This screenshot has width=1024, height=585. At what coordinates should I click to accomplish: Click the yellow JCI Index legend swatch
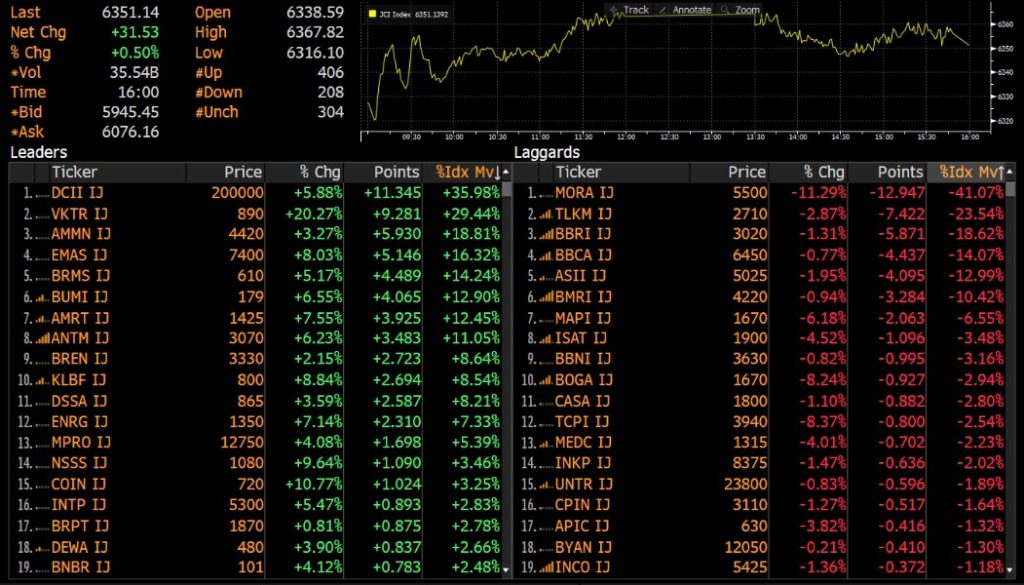pos(372,14)
